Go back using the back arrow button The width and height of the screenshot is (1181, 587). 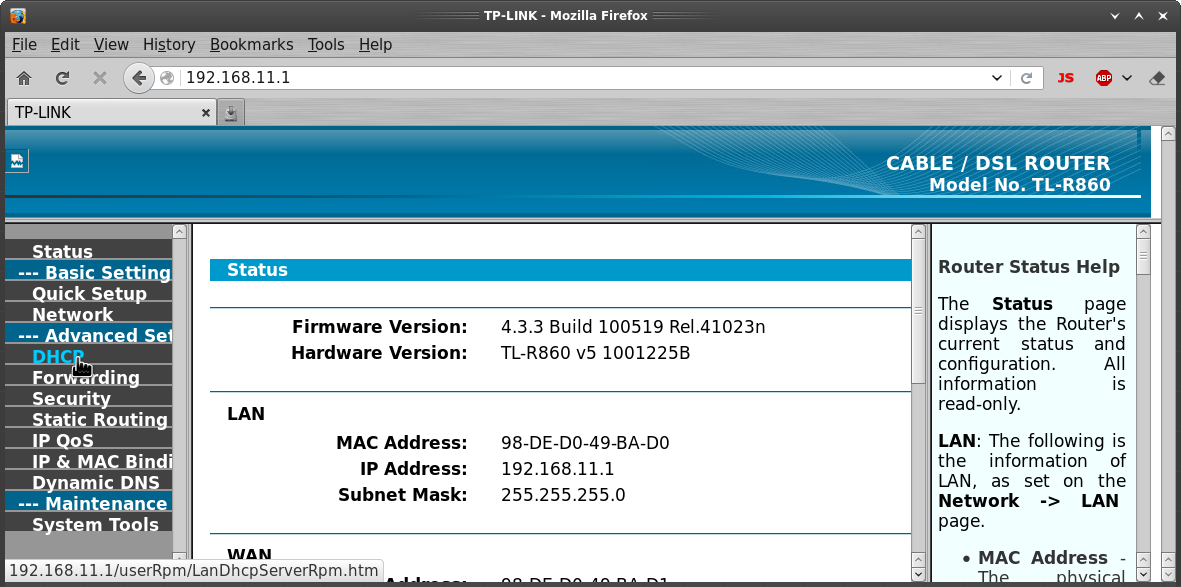[138, 78]
